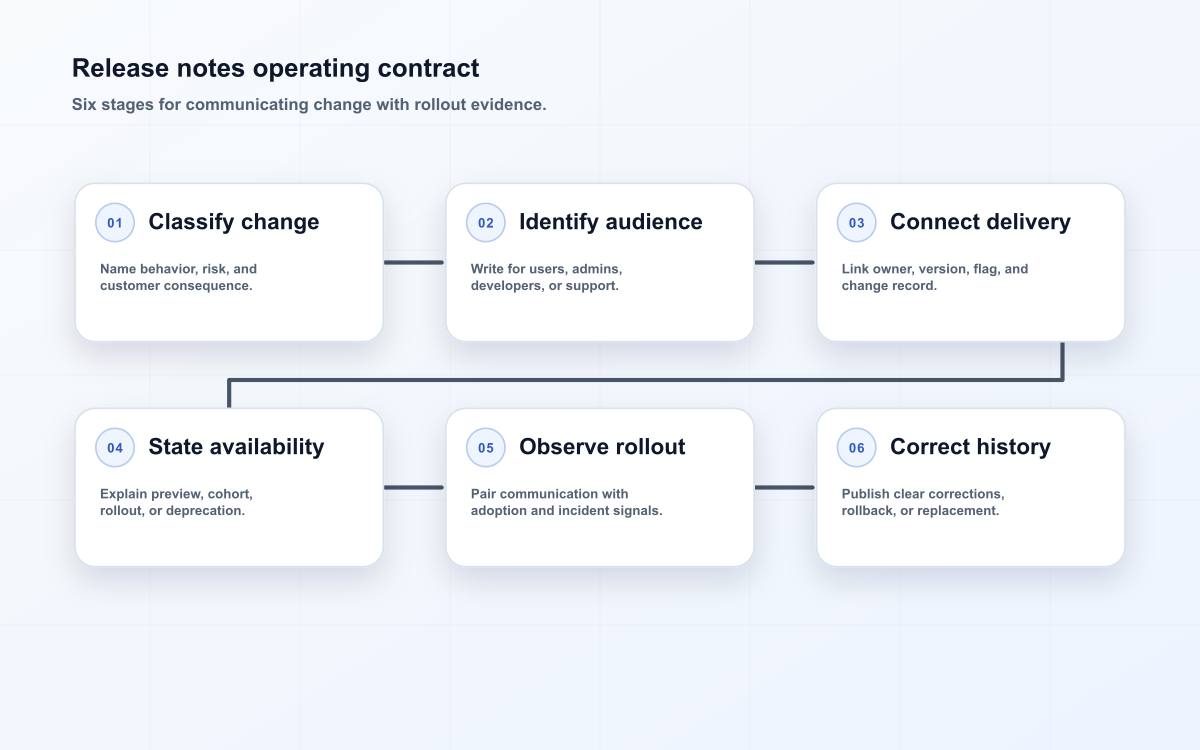This screenshot has height=750, width=1200.
Task: Click the Connect delivery heading
Action: click(x=980, y=222)
